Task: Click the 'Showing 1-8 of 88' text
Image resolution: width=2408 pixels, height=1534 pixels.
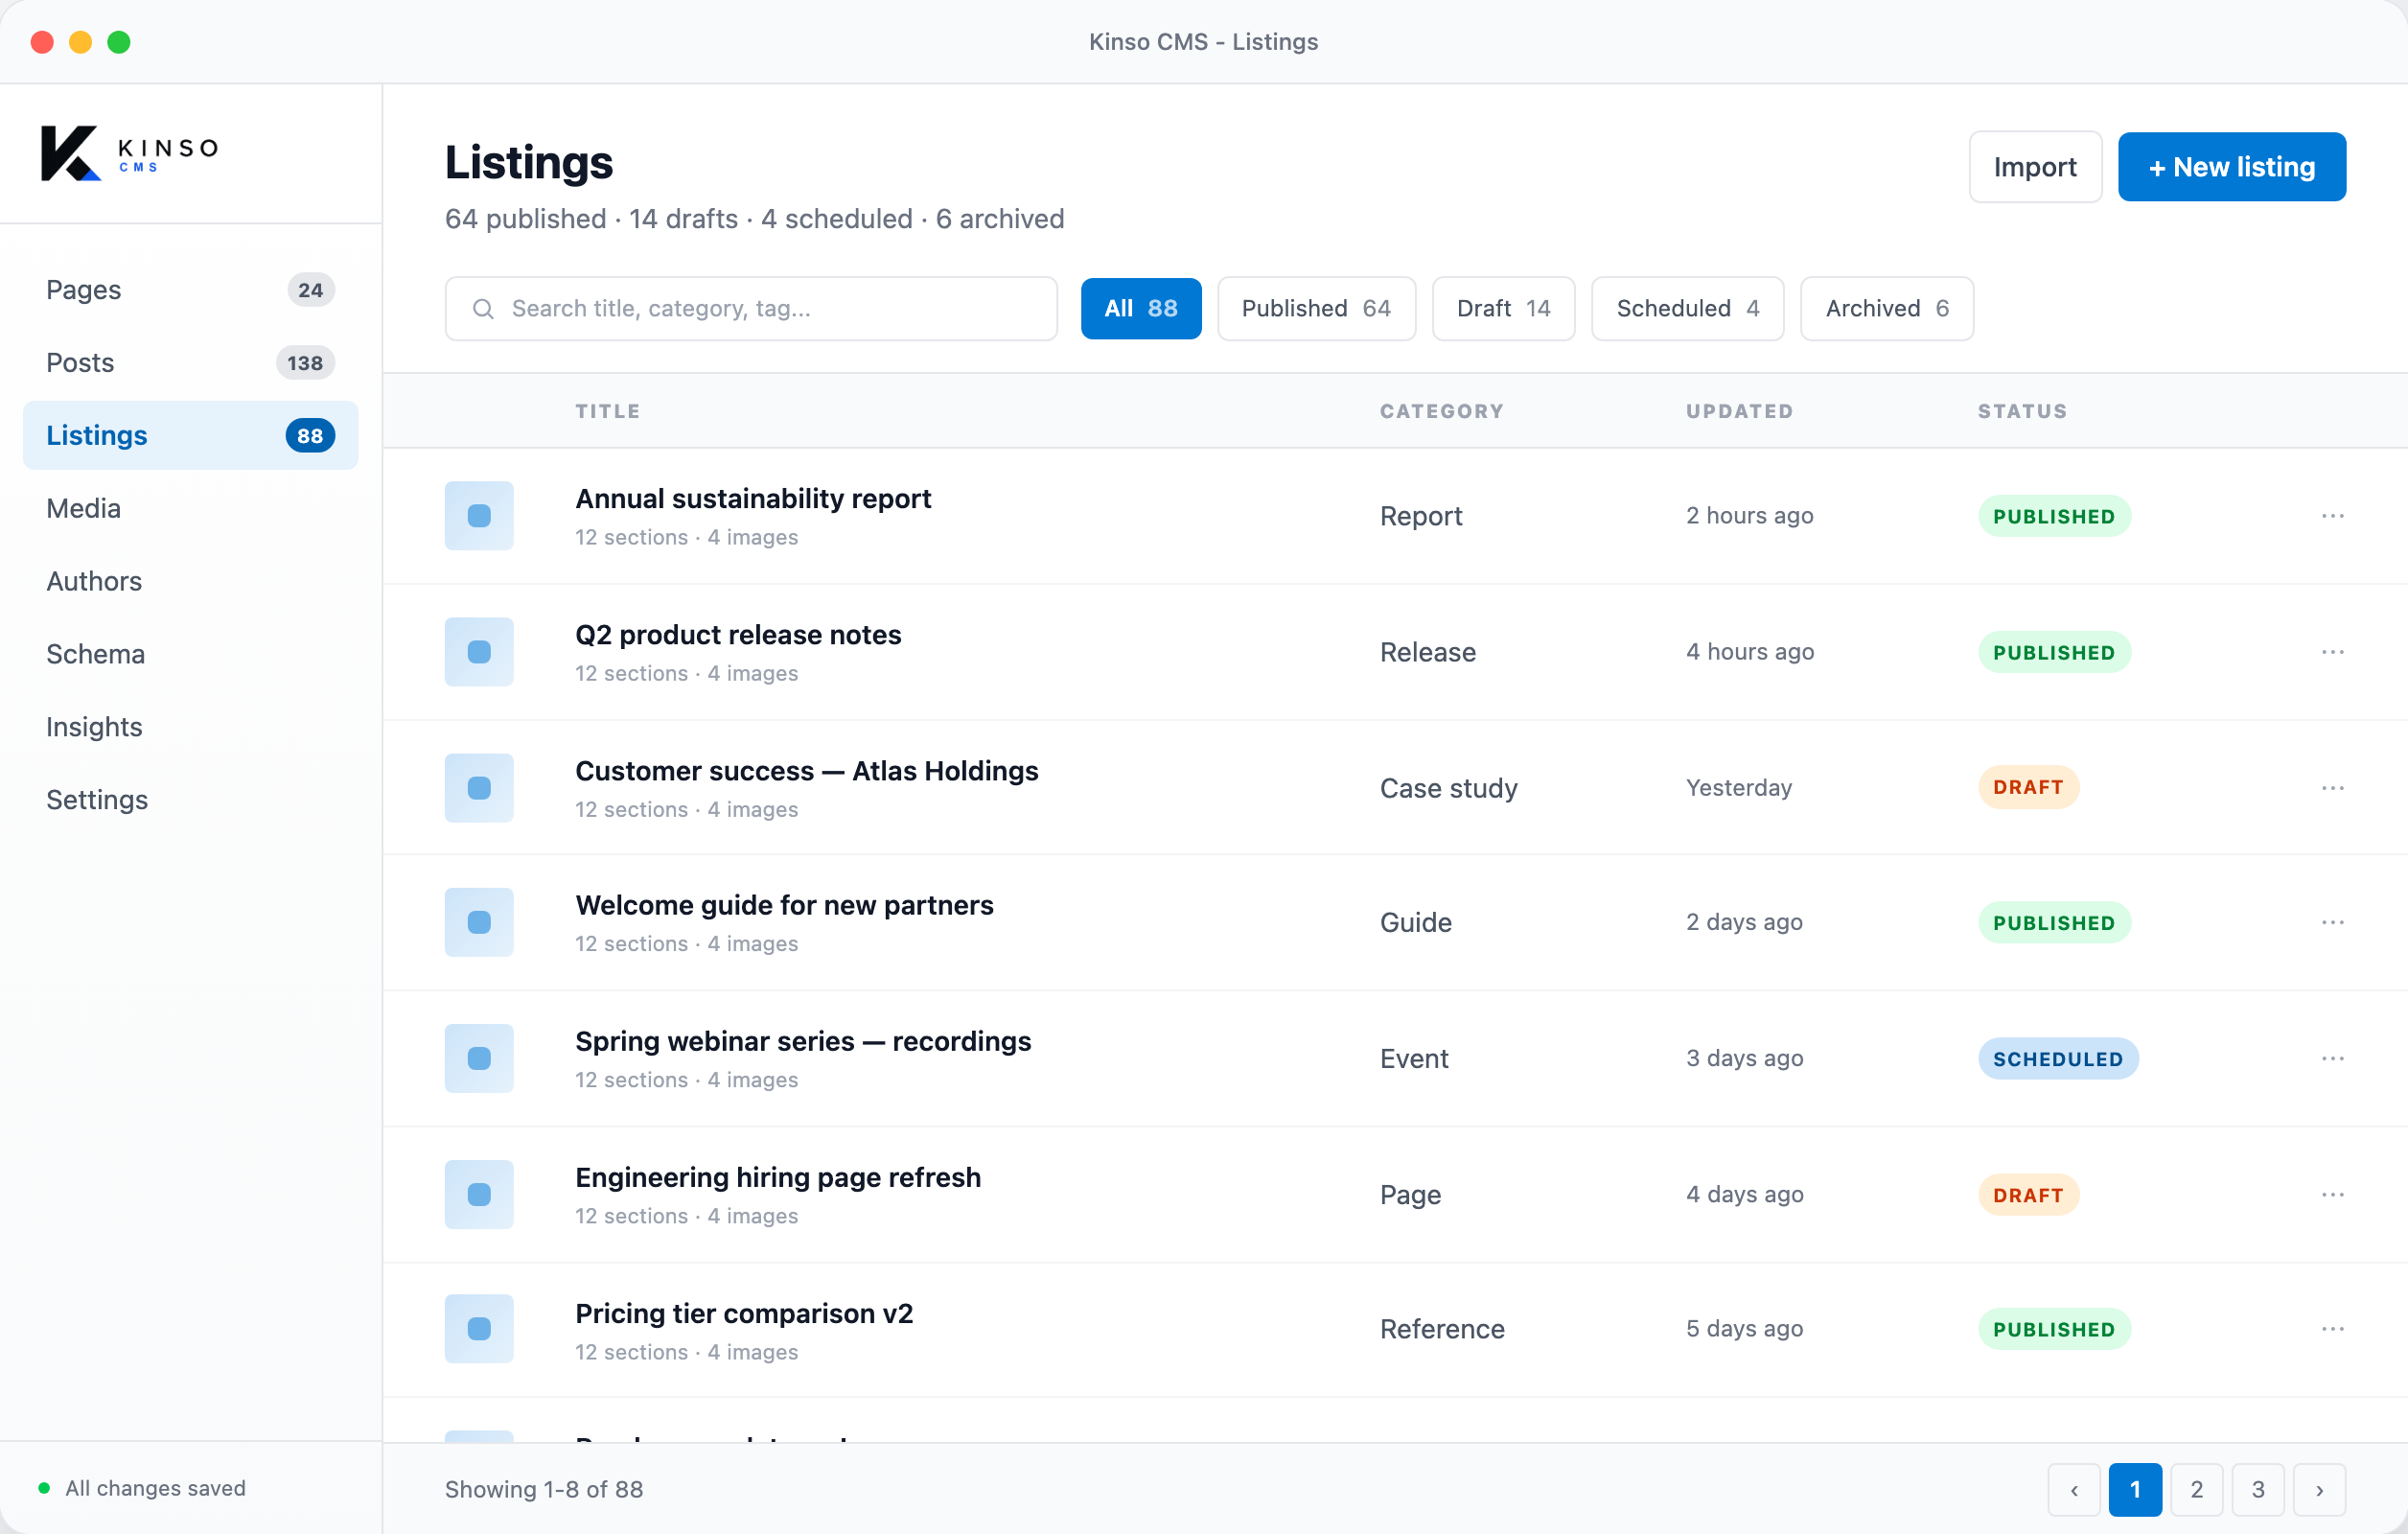Action: coord(544,1490)
